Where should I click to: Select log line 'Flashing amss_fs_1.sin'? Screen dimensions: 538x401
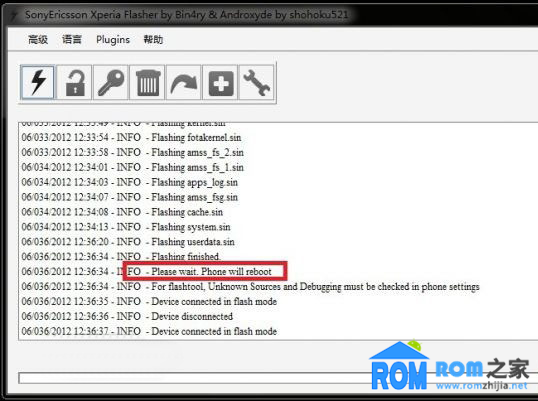coord(132,167)
